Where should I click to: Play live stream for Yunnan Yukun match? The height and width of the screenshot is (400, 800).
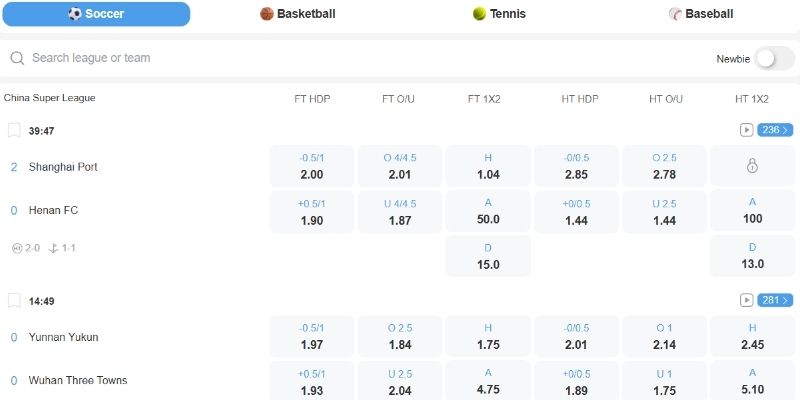point(746,301)
